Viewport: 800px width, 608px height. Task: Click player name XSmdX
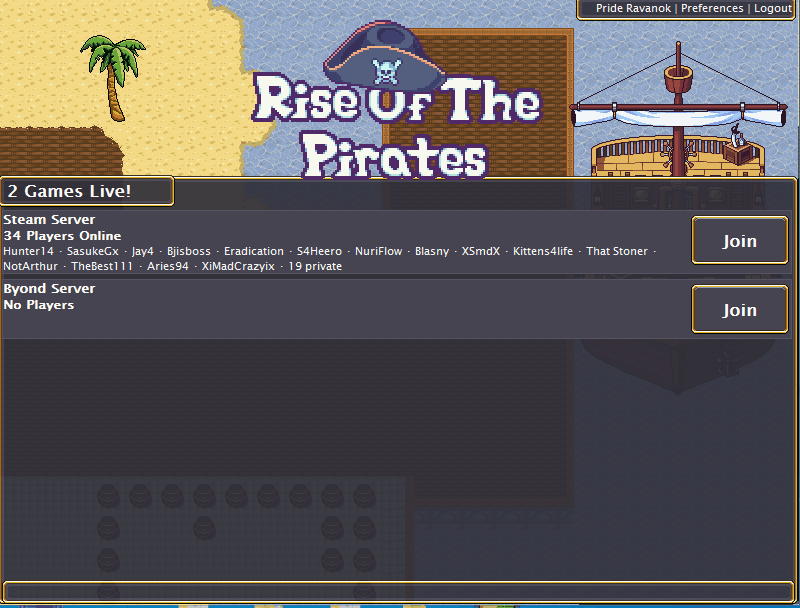click(x=481, y=251)
